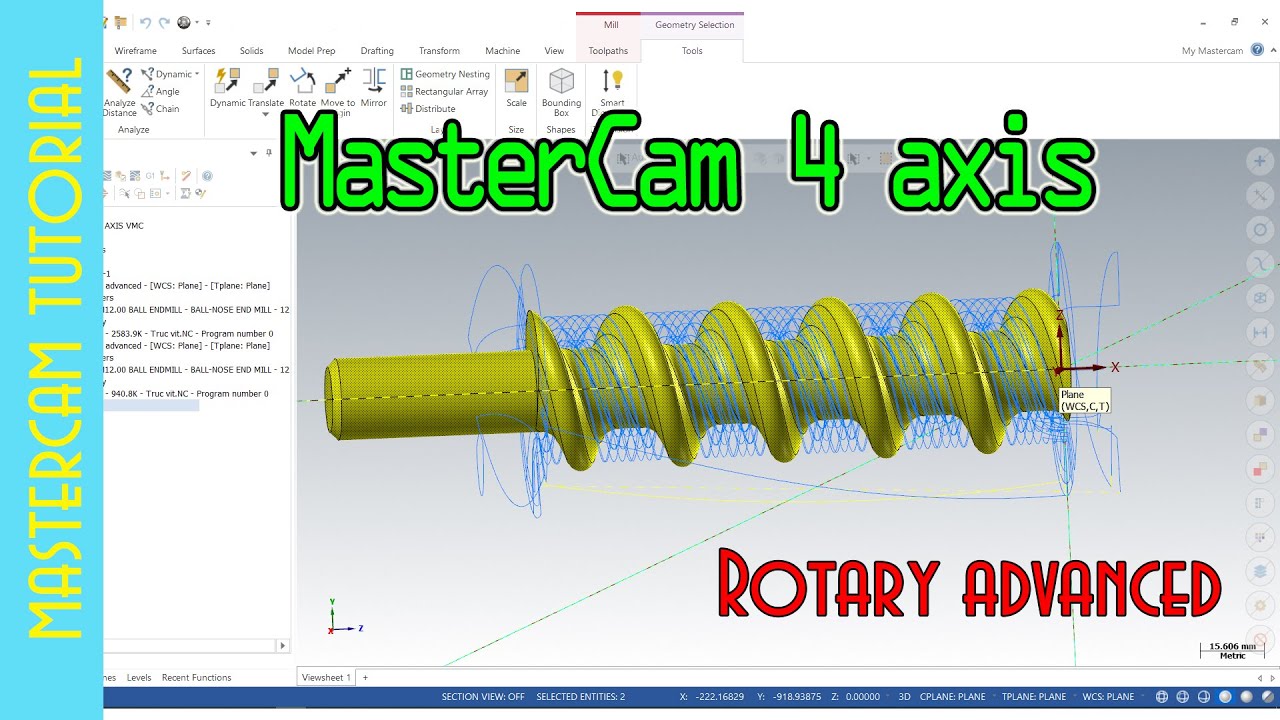Screen dimensions: 1280x720
Task: Open the WCS: PLANE selector
Action: [x=1108, y=697]
